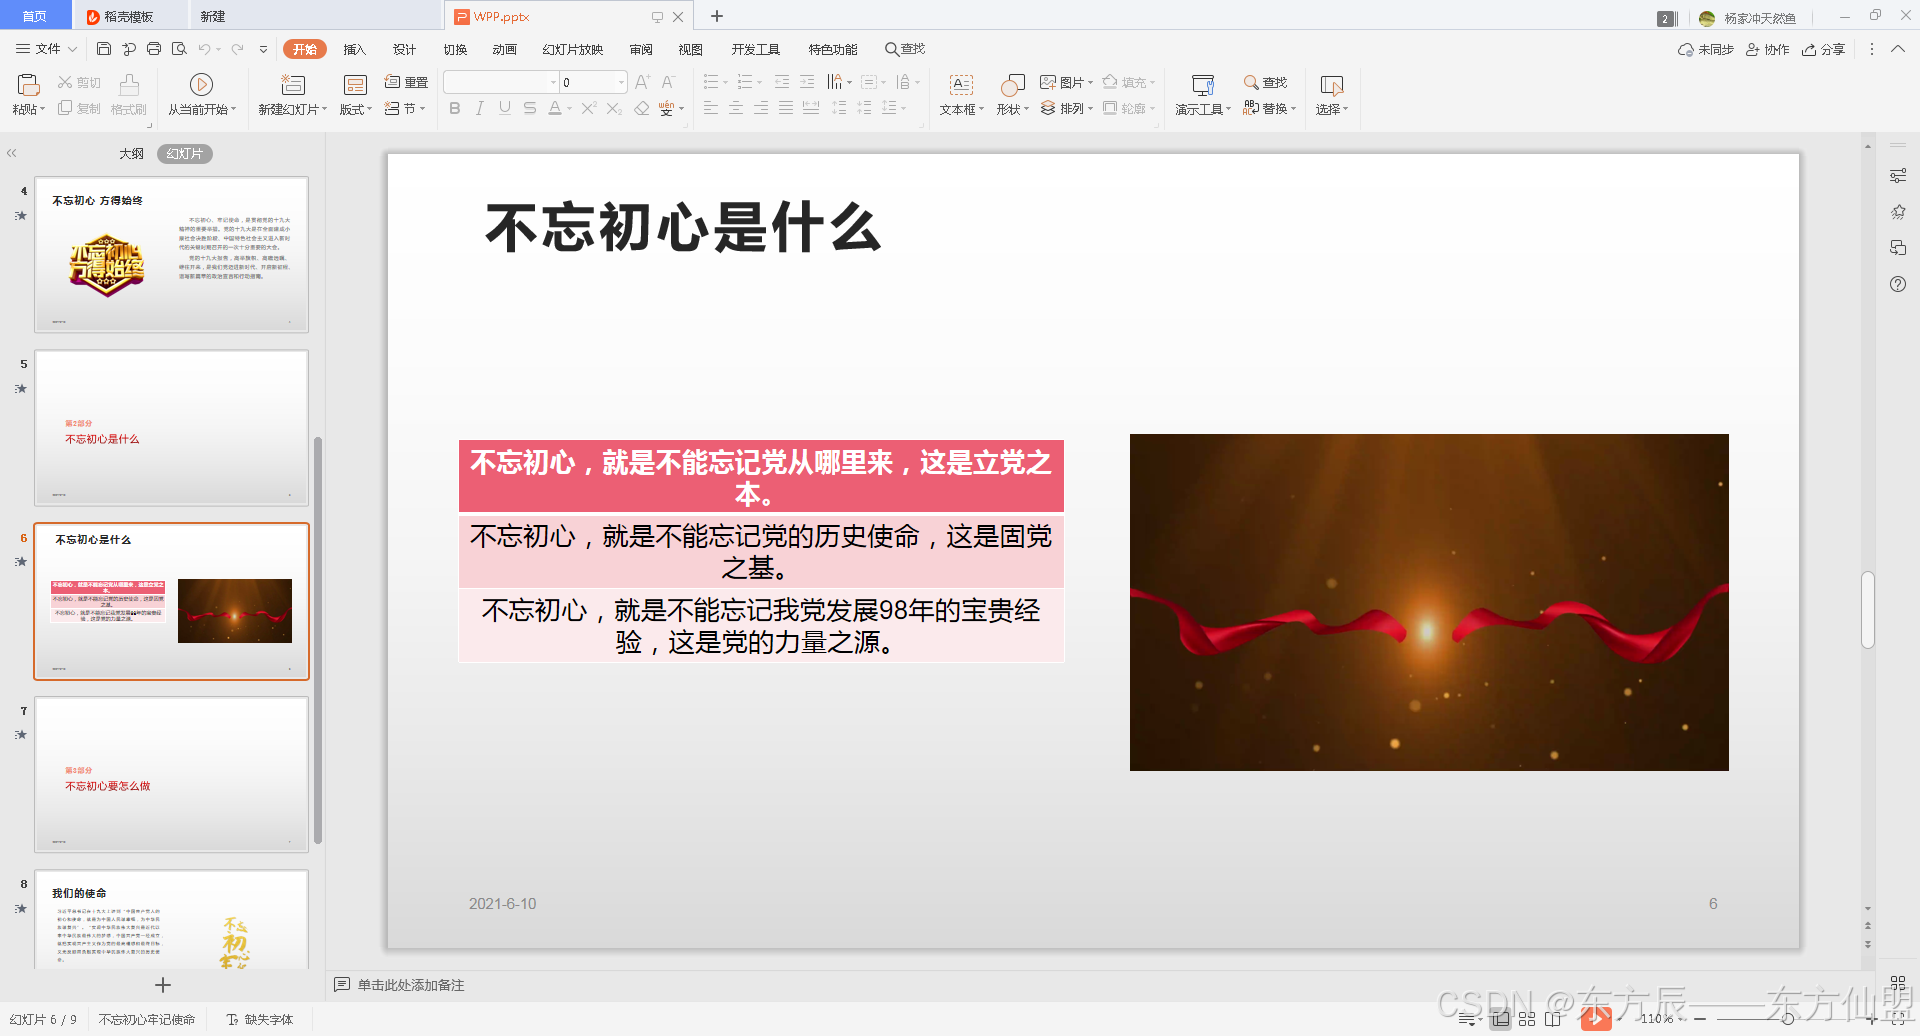Click the missing fonts (缺失字体) status button
This screenshot has height=1036, width=1920.
point(260,1019)
